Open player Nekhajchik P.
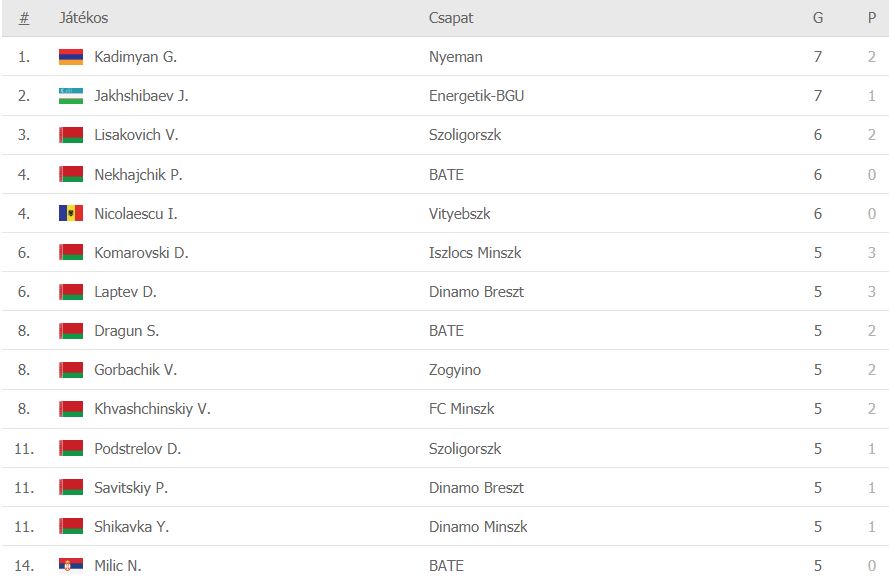889x584 pixels. pyautogui.click(x=138, y=175)
